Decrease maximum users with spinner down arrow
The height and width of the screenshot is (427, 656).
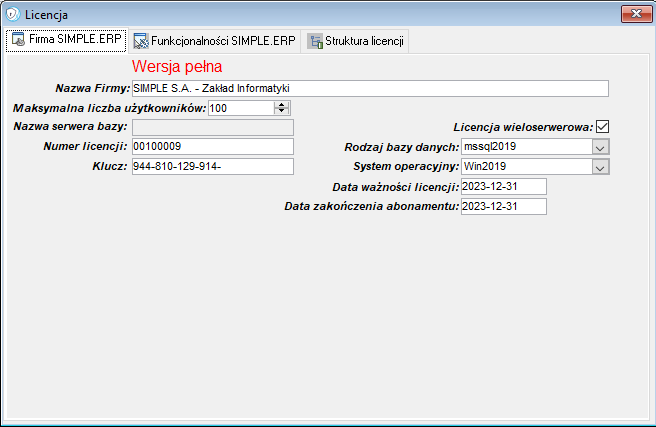(x=282, y=111)
